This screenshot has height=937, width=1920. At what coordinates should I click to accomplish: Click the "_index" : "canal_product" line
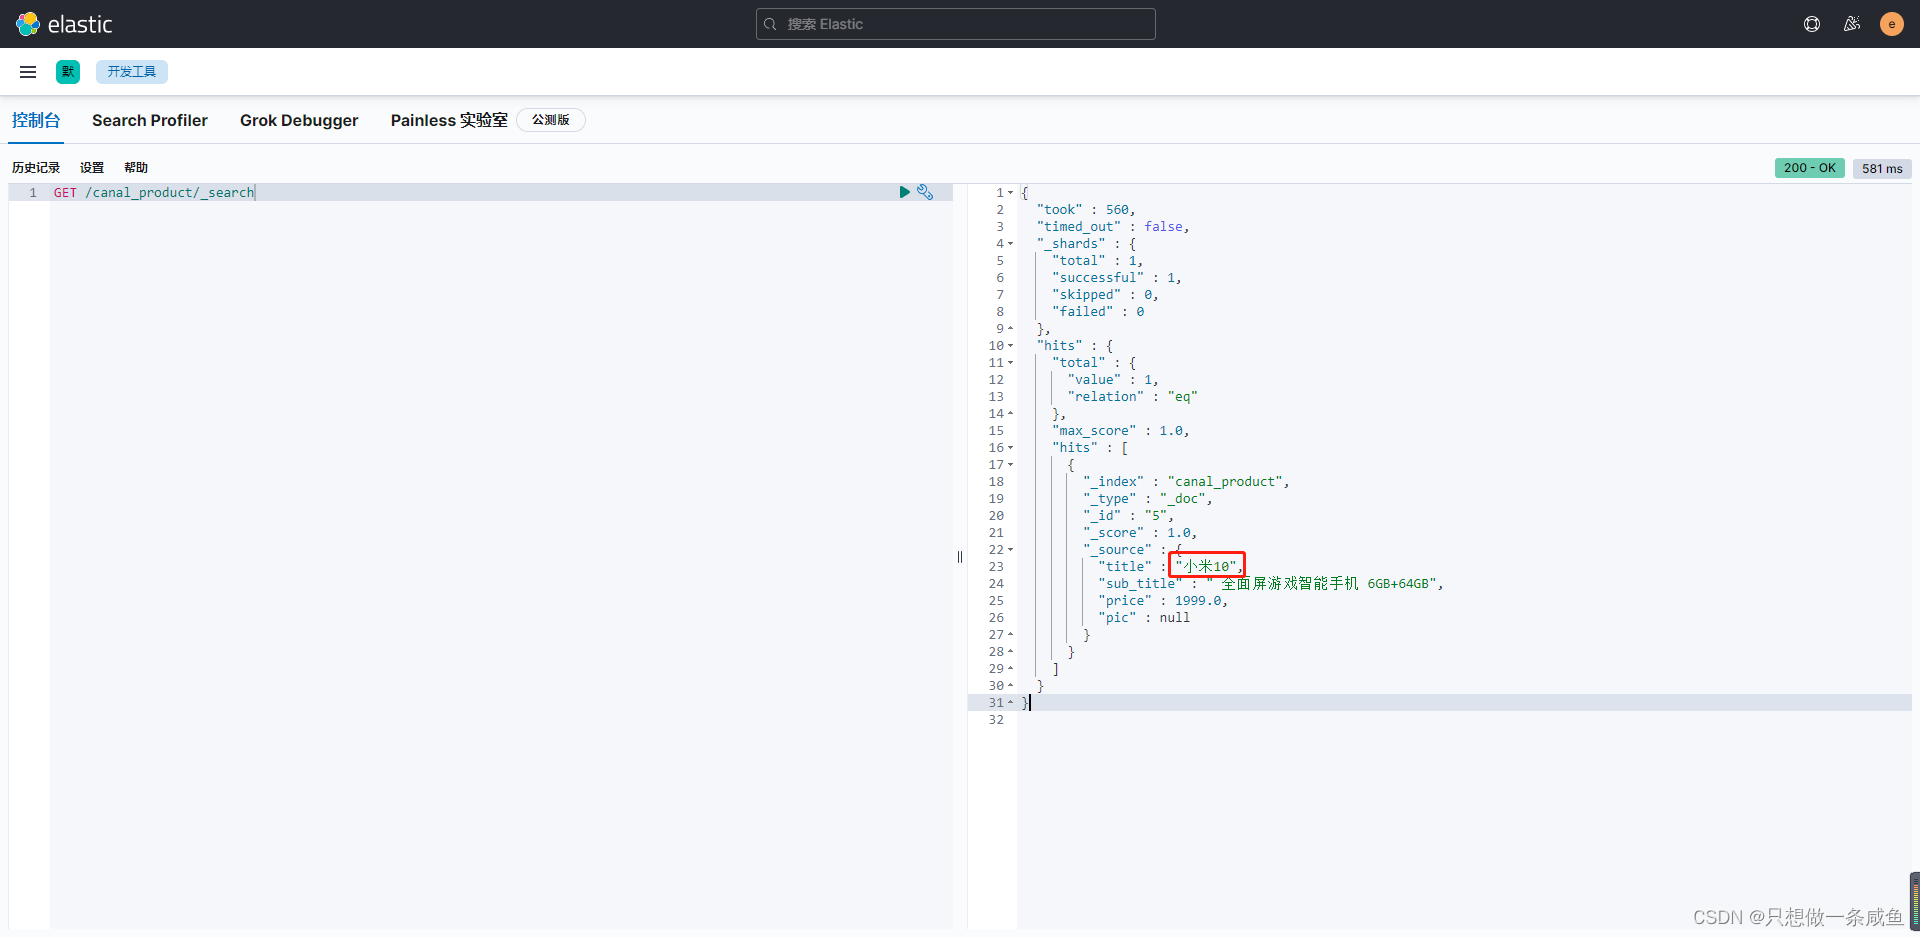pos(1186,482)
